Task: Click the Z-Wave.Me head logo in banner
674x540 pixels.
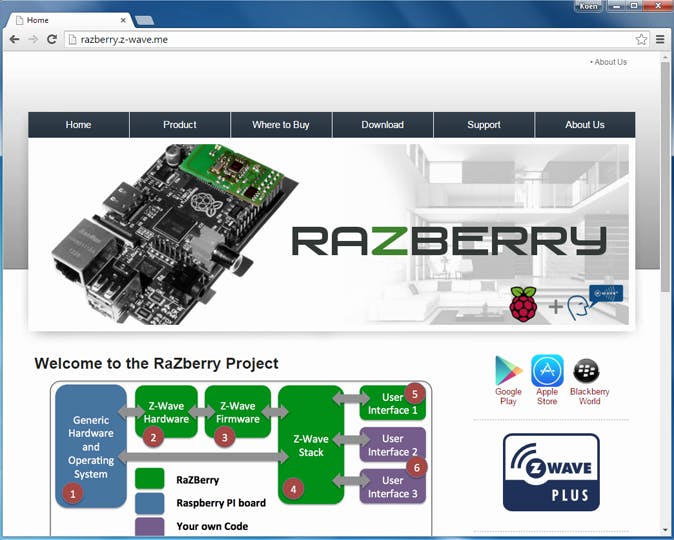Action: point(595,302)
